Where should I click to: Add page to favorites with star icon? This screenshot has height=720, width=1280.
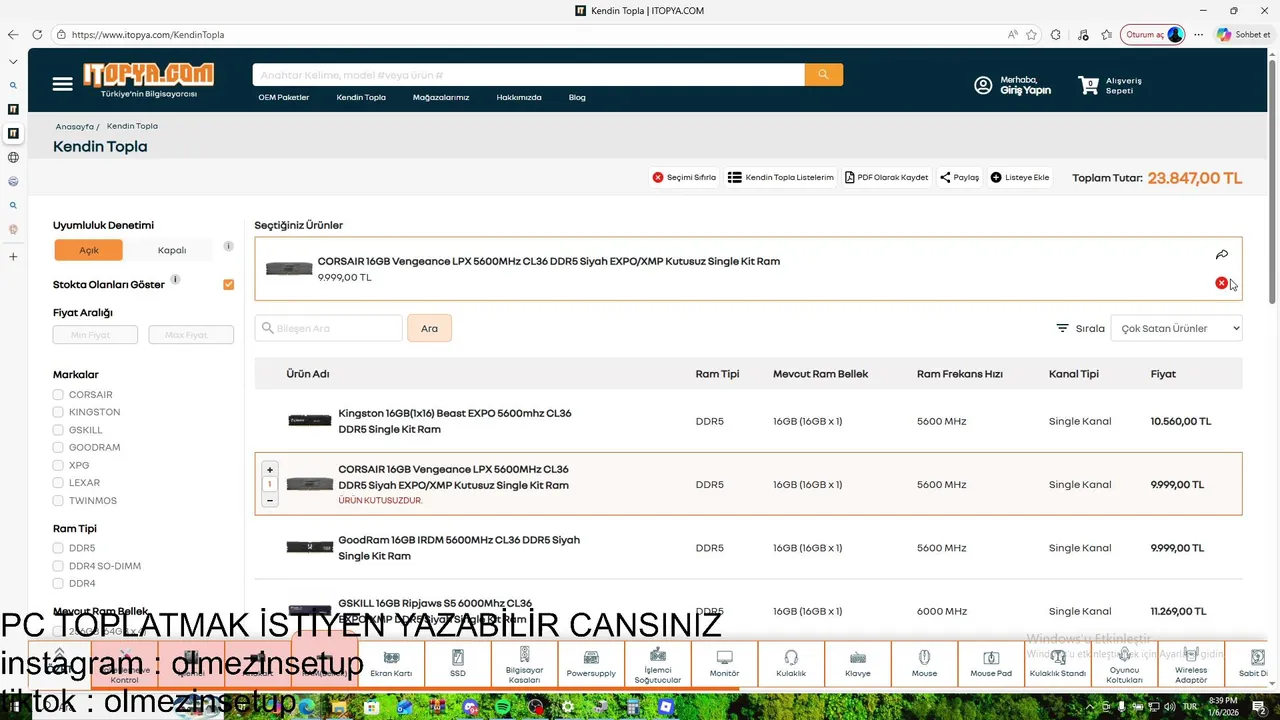tap(1031, 34)
